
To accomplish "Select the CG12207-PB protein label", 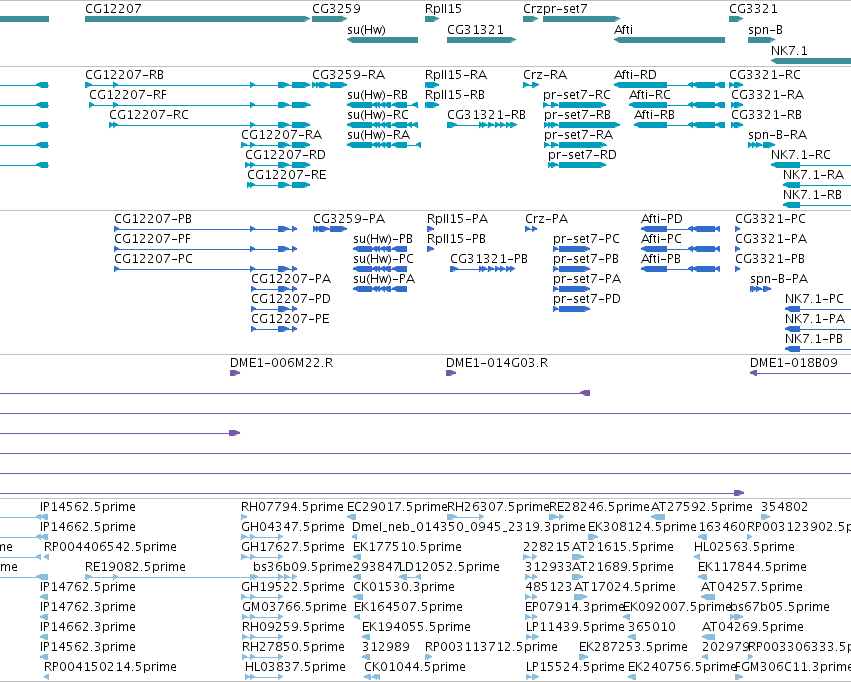I will pos(153,219).
